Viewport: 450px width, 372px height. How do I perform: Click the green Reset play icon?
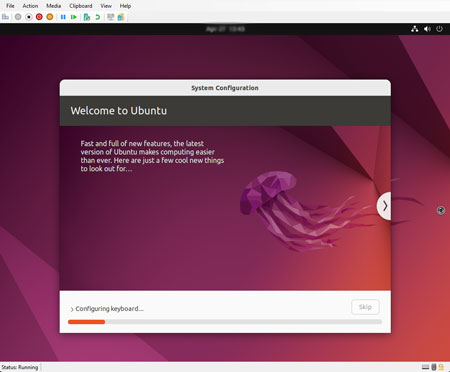[x=74, y=17]
